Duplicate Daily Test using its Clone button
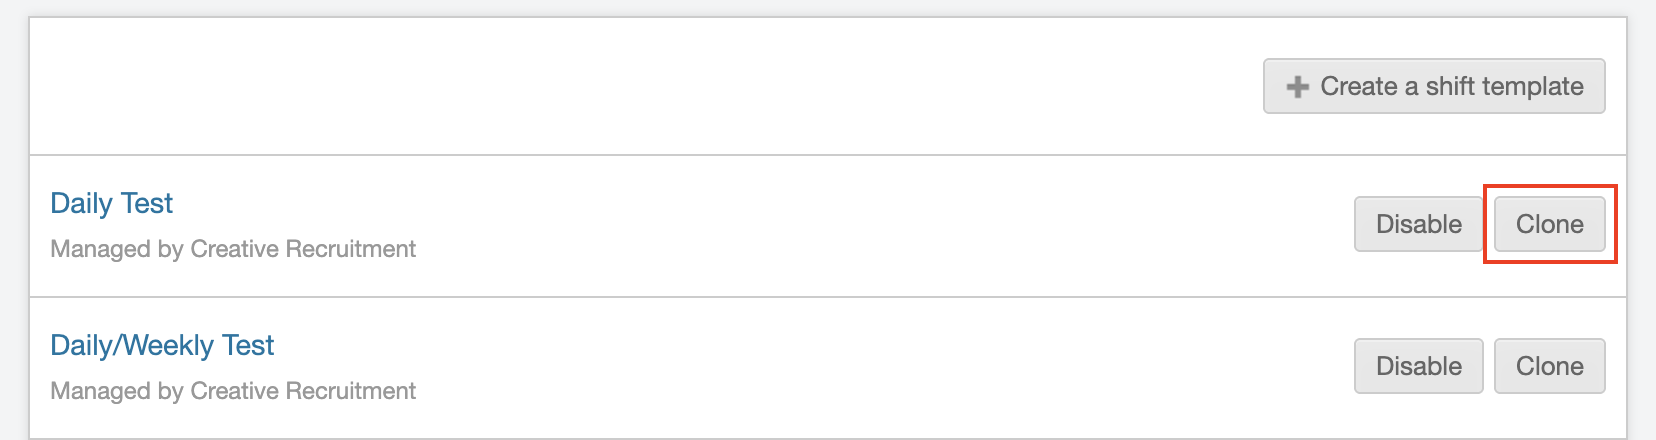 (x=1549, y=224)
